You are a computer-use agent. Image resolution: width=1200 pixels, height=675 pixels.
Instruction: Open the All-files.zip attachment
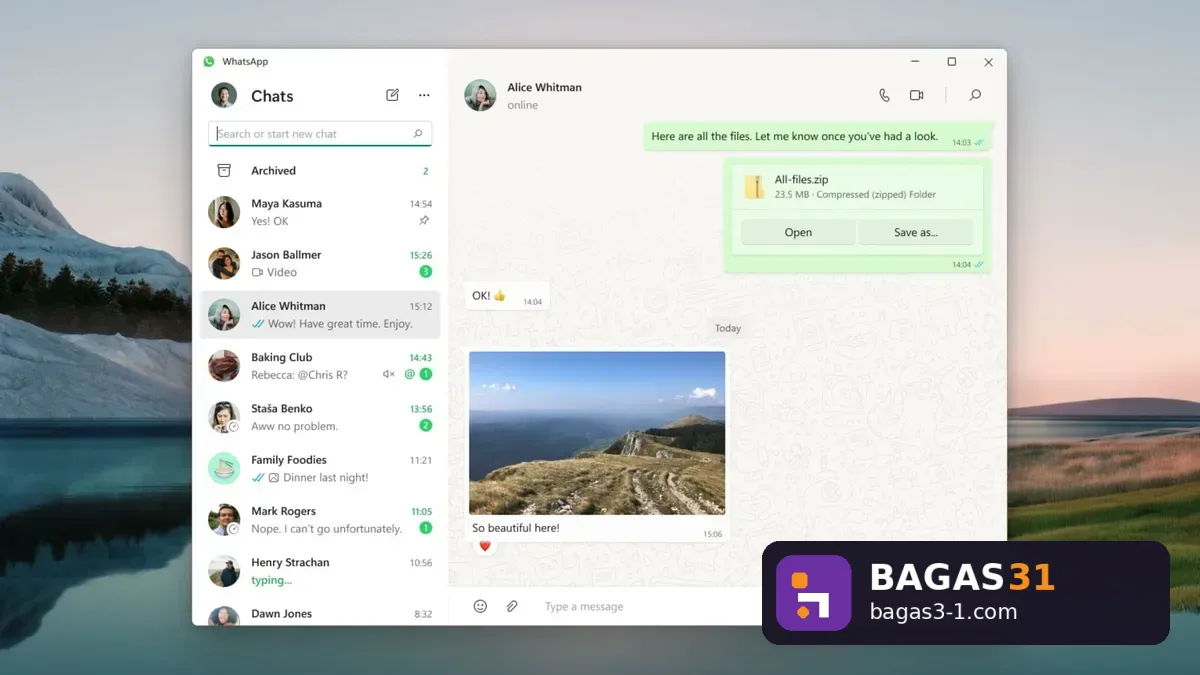click(x=798, y=232)
